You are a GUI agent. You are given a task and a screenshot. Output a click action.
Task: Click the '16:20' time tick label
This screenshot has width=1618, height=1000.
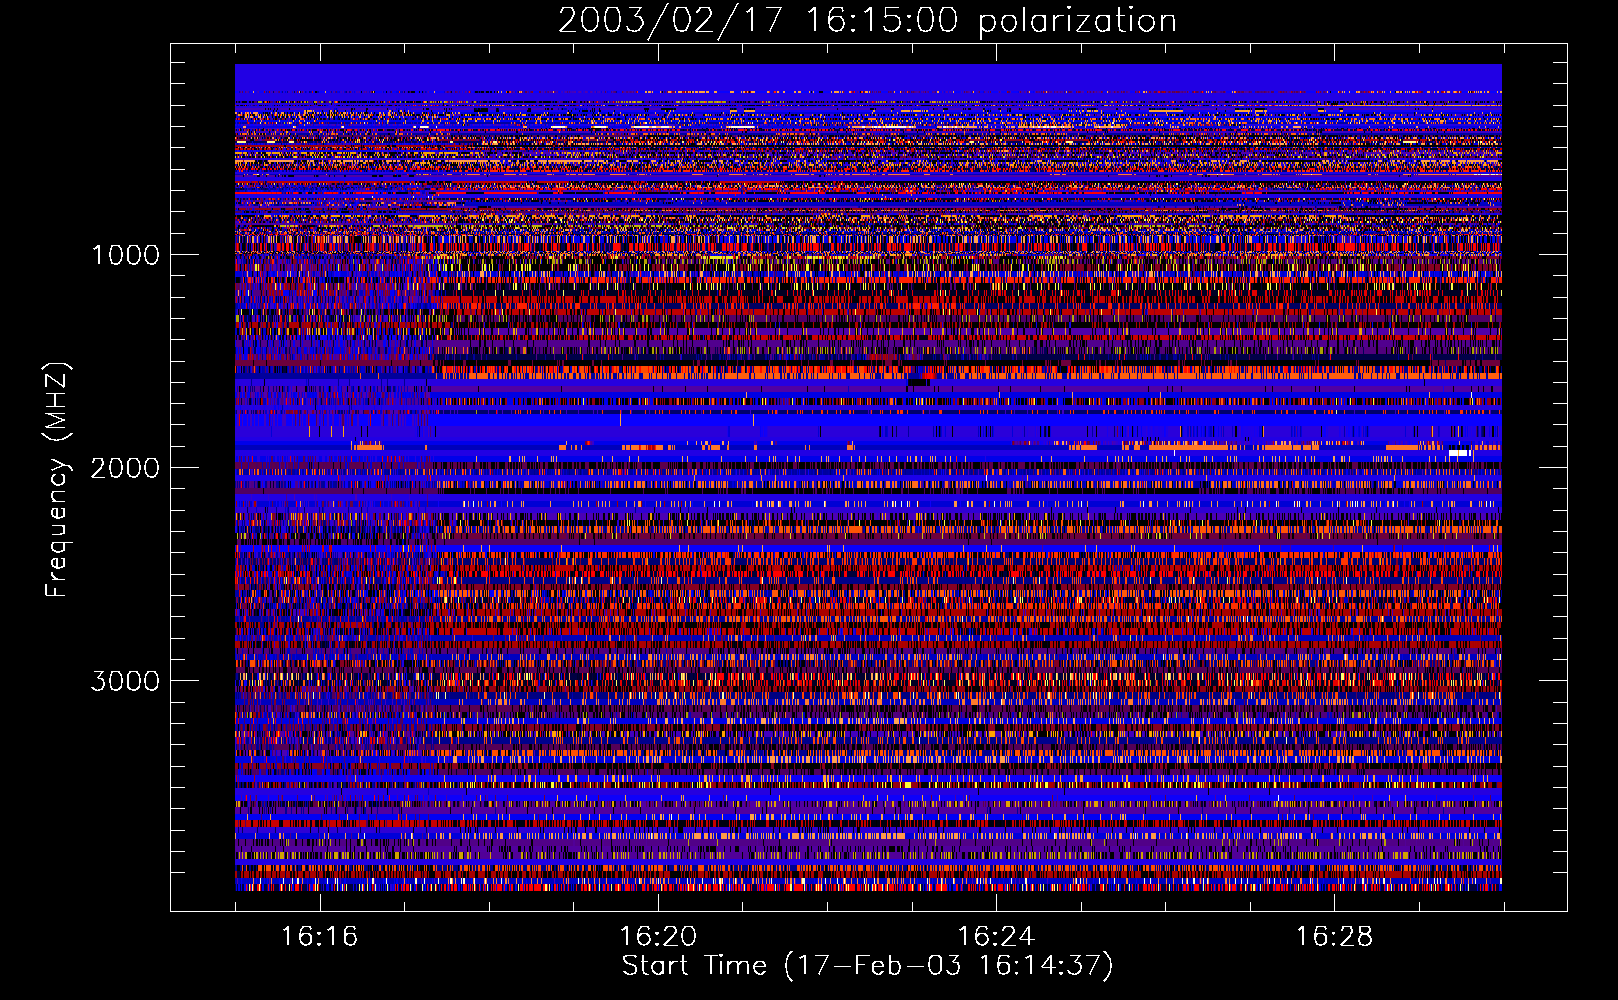click(x=658, y=937)
